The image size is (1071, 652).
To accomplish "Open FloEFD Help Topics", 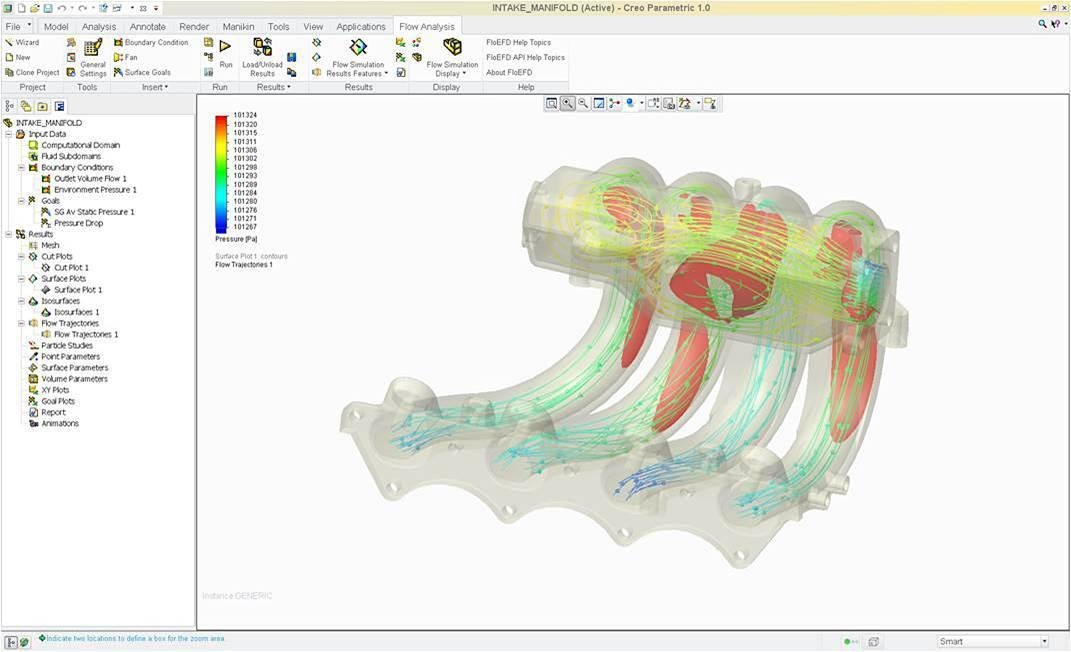I will 518,43.
